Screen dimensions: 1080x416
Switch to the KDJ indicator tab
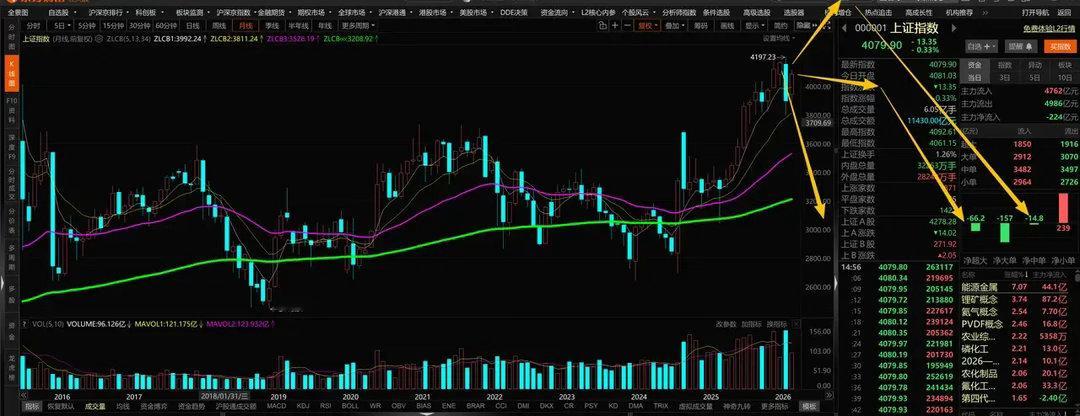(x=303, y=406)
